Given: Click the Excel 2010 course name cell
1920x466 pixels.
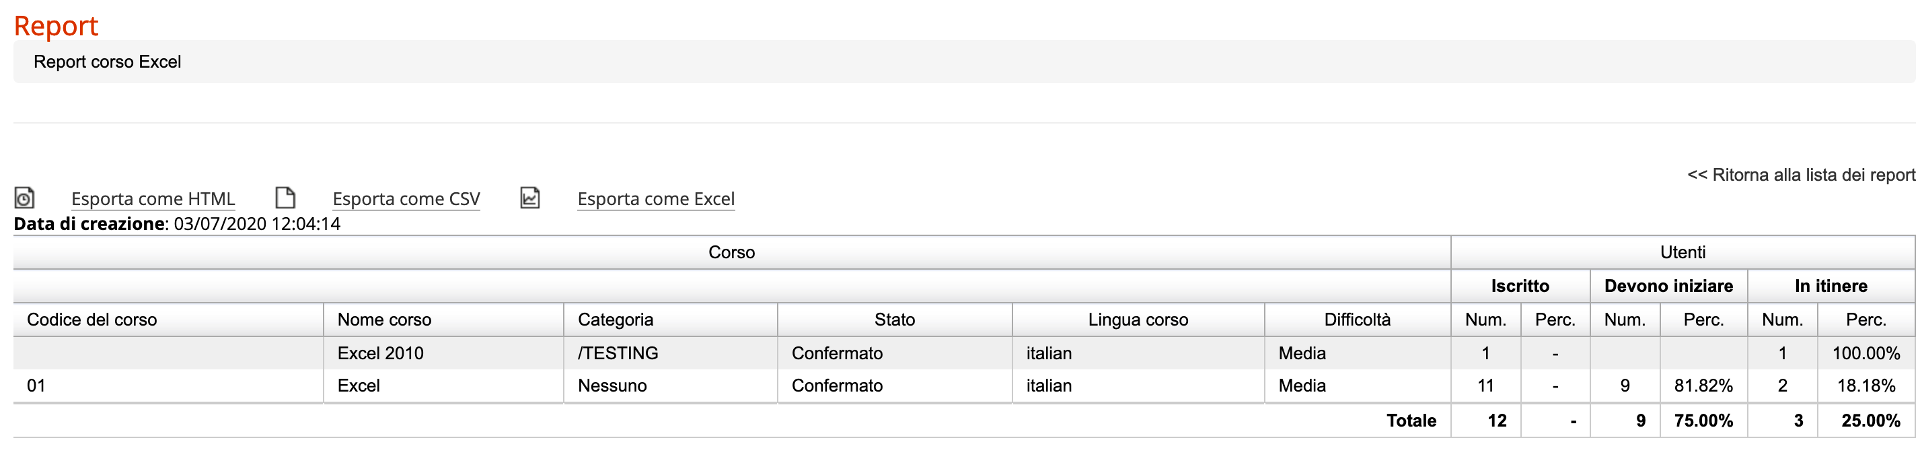Looking at the screenshot, I should [x=444, y=353].
